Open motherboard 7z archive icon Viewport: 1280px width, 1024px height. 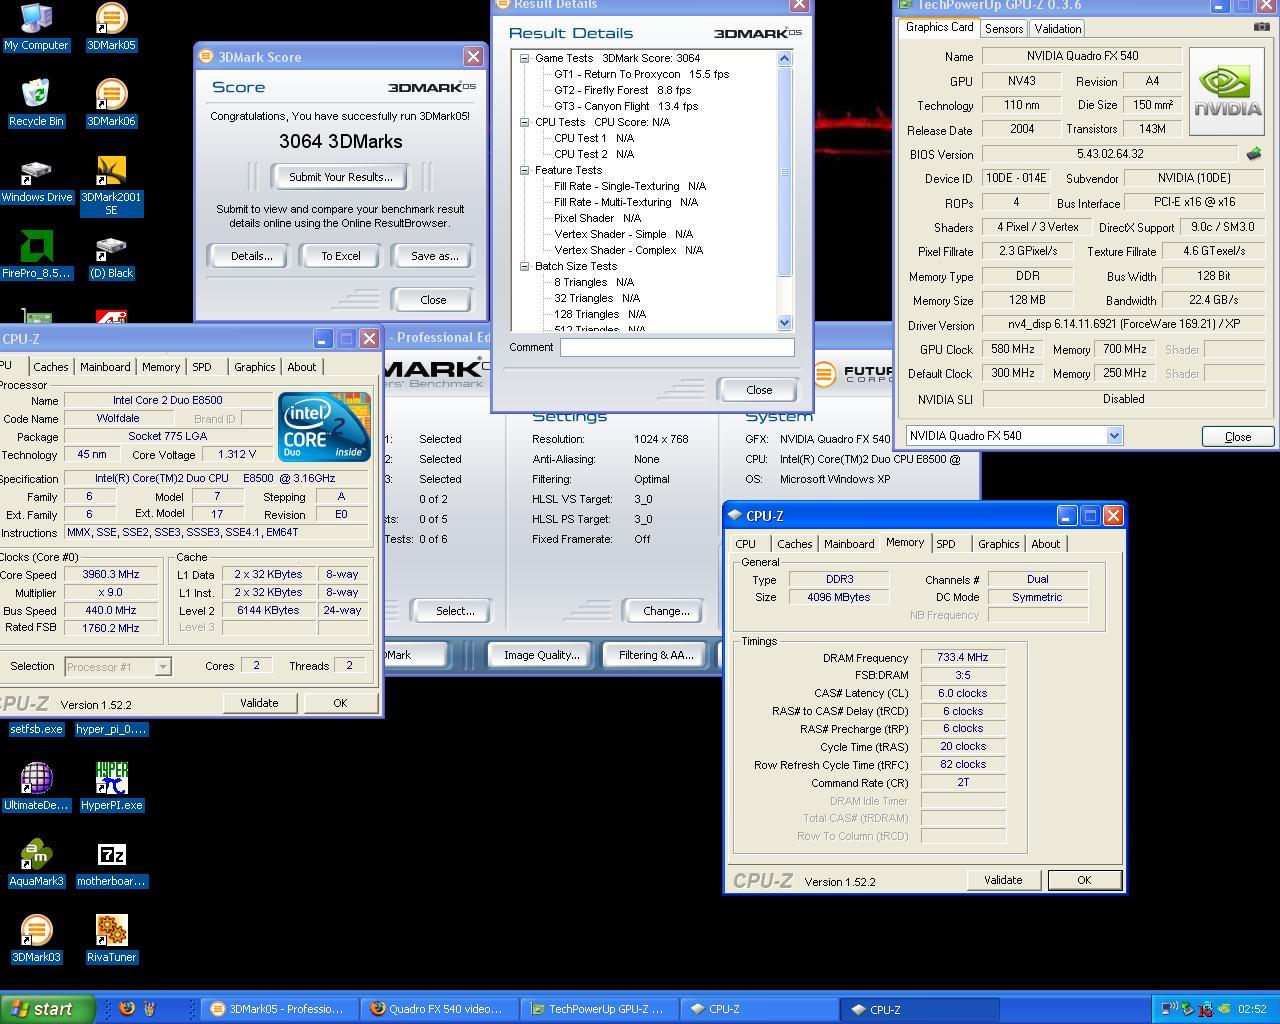(111, 863)
